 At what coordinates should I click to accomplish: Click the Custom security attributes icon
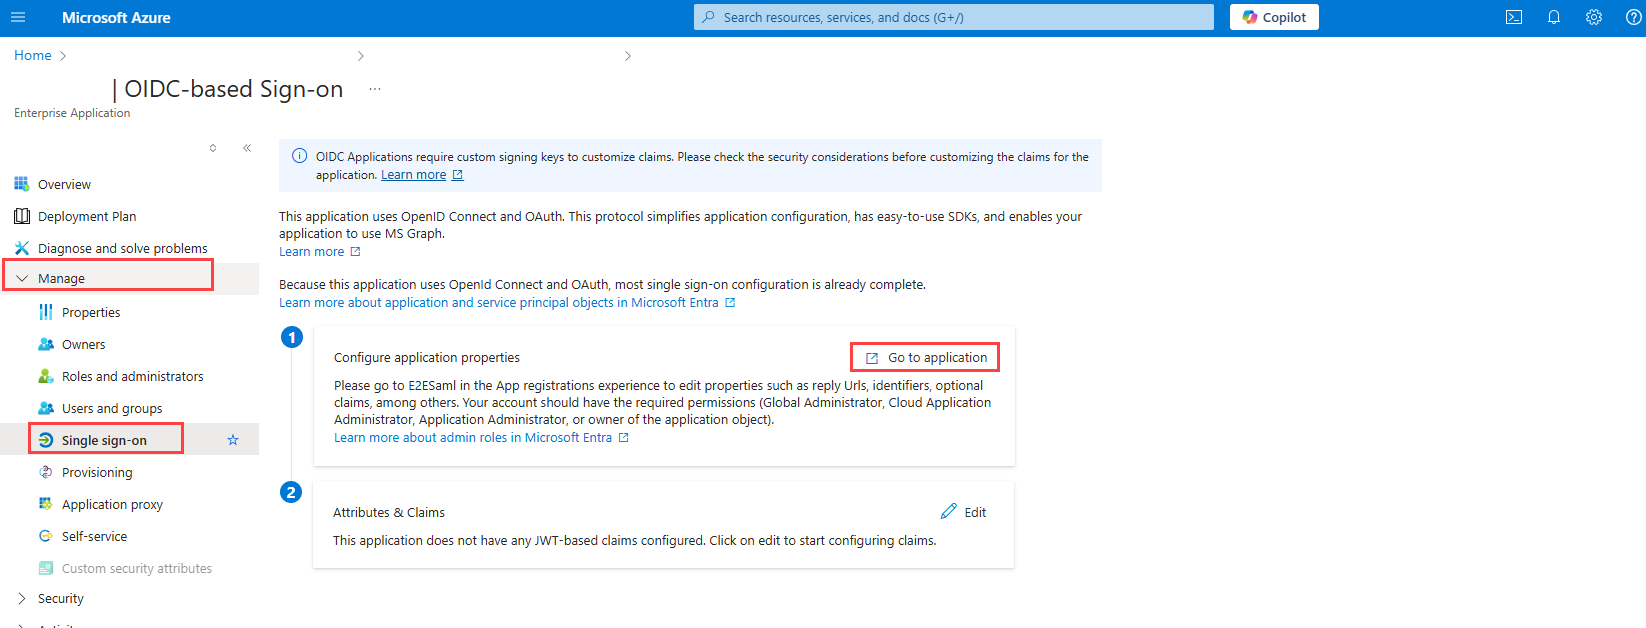[46, 568]
